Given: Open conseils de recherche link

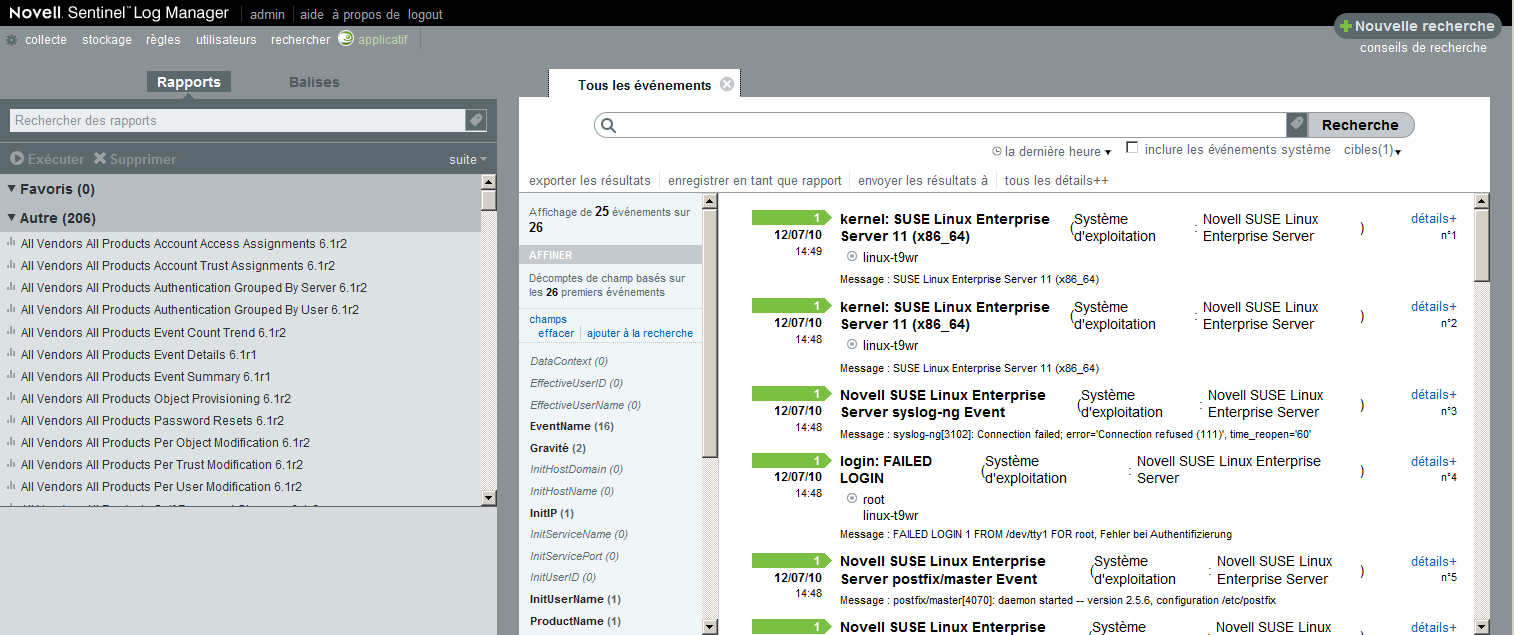Looking at the screenshot, I should pos(1423,48).
